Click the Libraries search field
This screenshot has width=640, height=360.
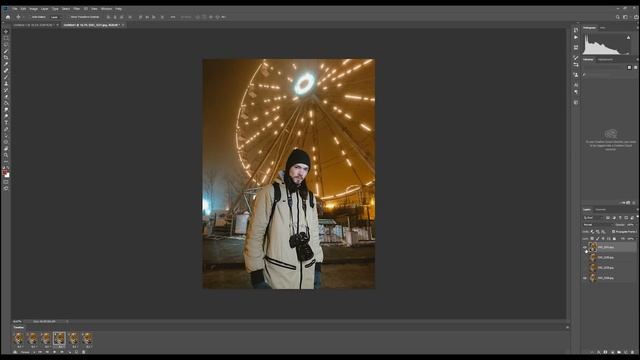tap(609, 75)
